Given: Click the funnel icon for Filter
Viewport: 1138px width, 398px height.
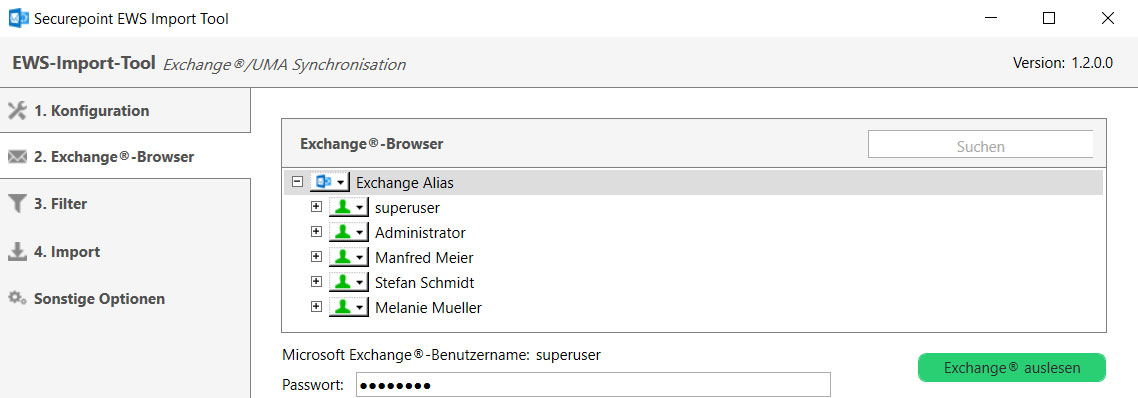Looking at the screenshot, I should pos(17,203).
